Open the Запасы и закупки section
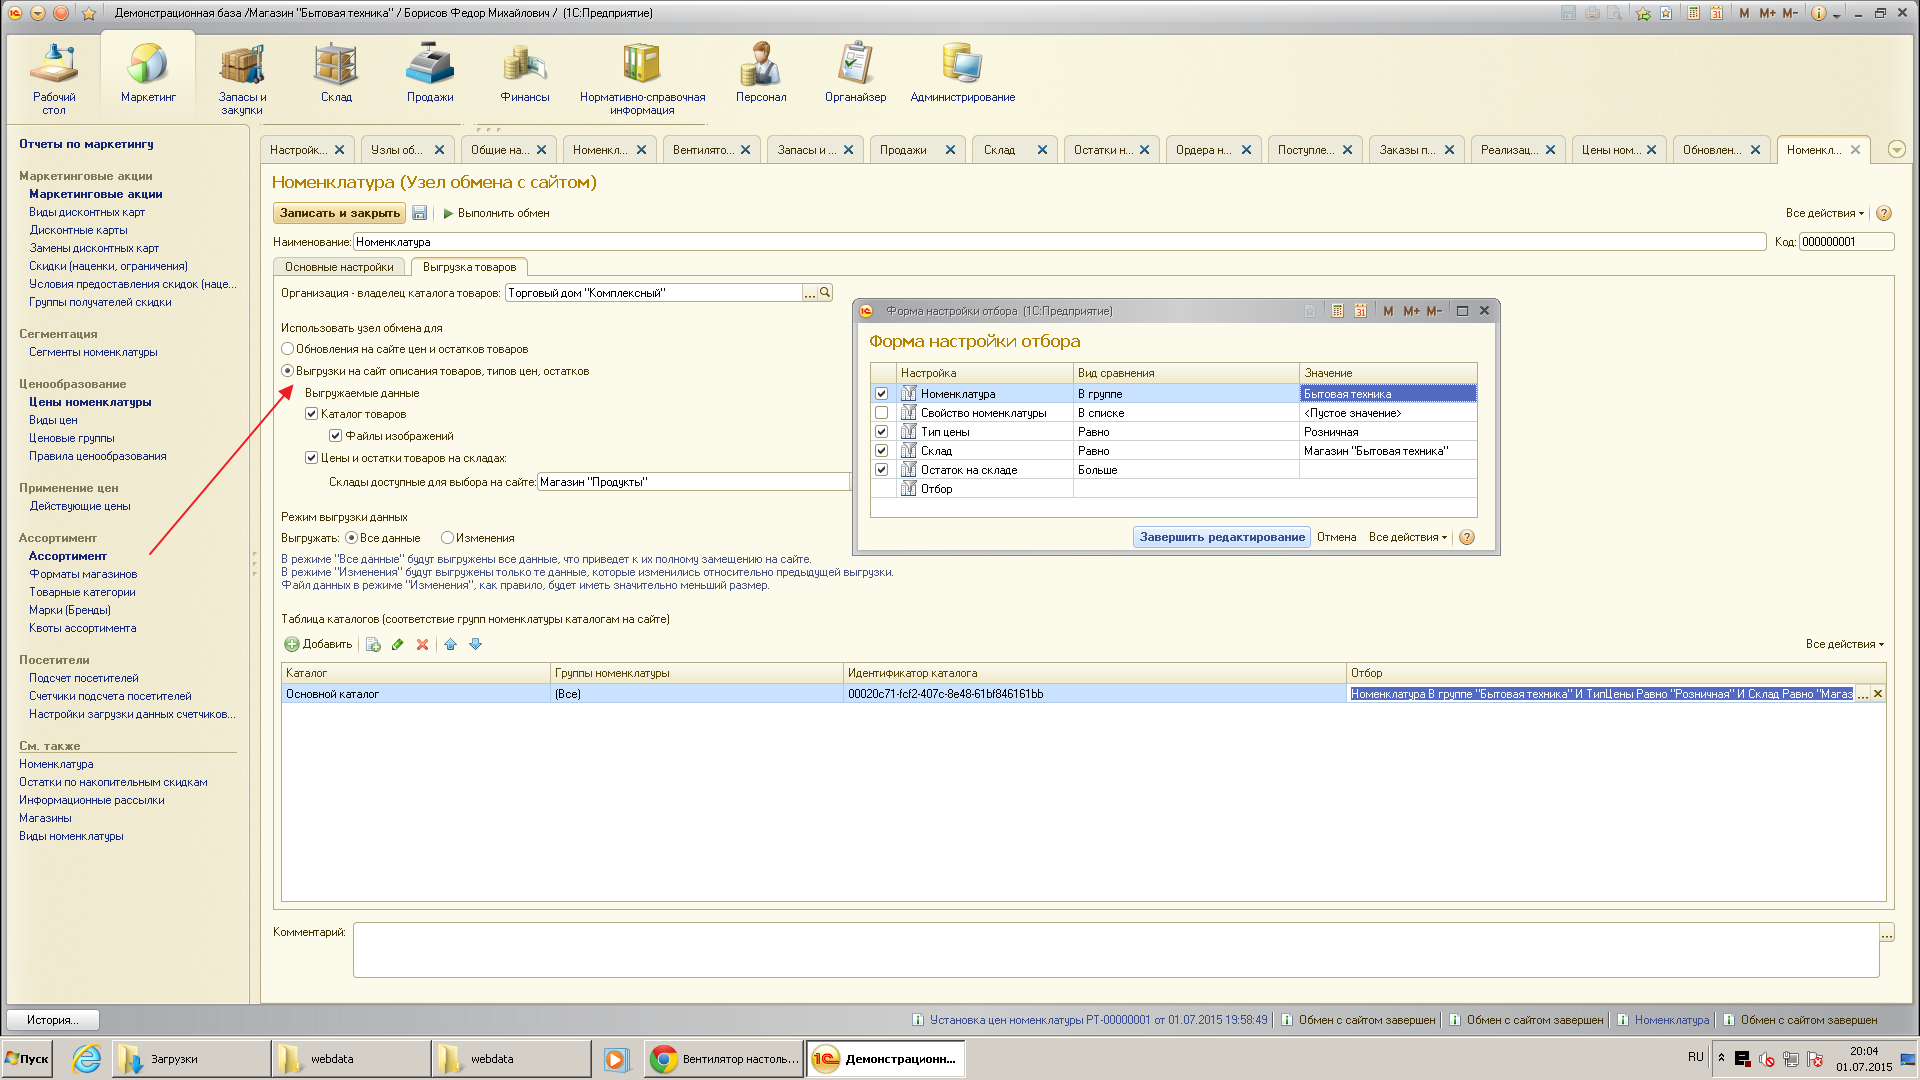The height and width of the screenshot is (1080, 1920). [242, 78]
